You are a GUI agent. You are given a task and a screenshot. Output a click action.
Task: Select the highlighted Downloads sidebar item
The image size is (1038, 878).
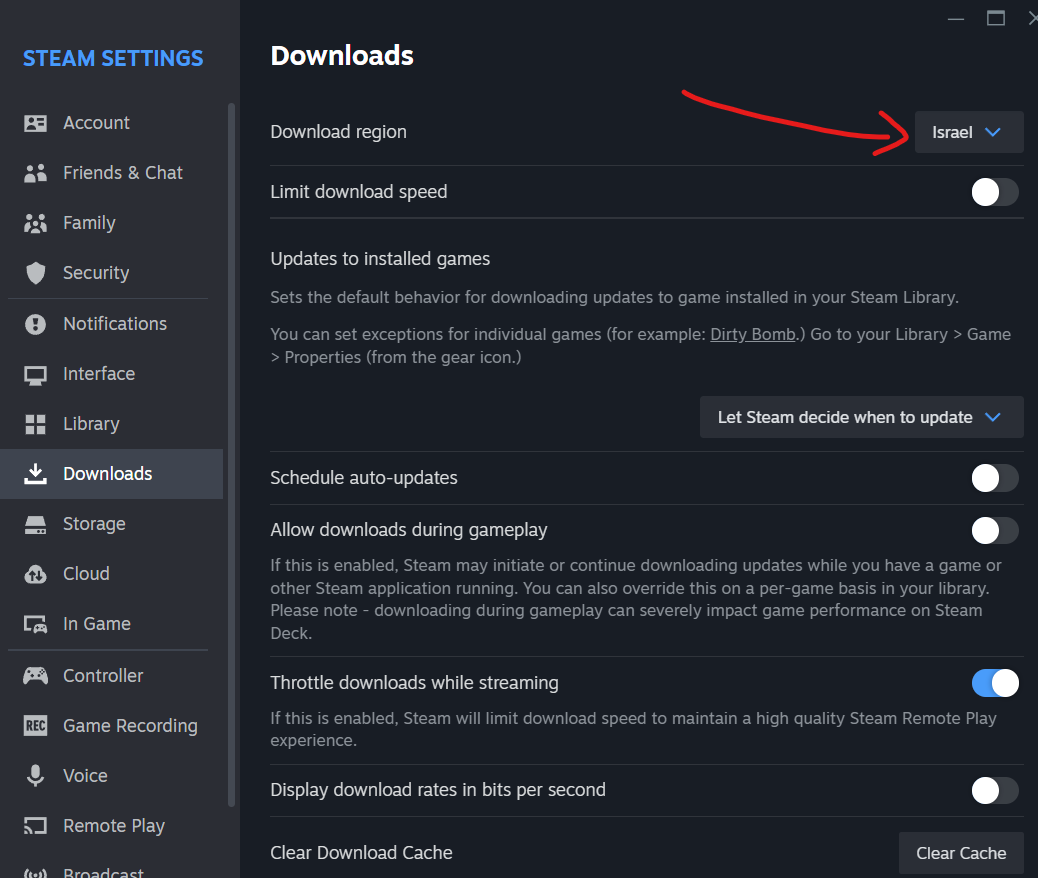point(111,474)
